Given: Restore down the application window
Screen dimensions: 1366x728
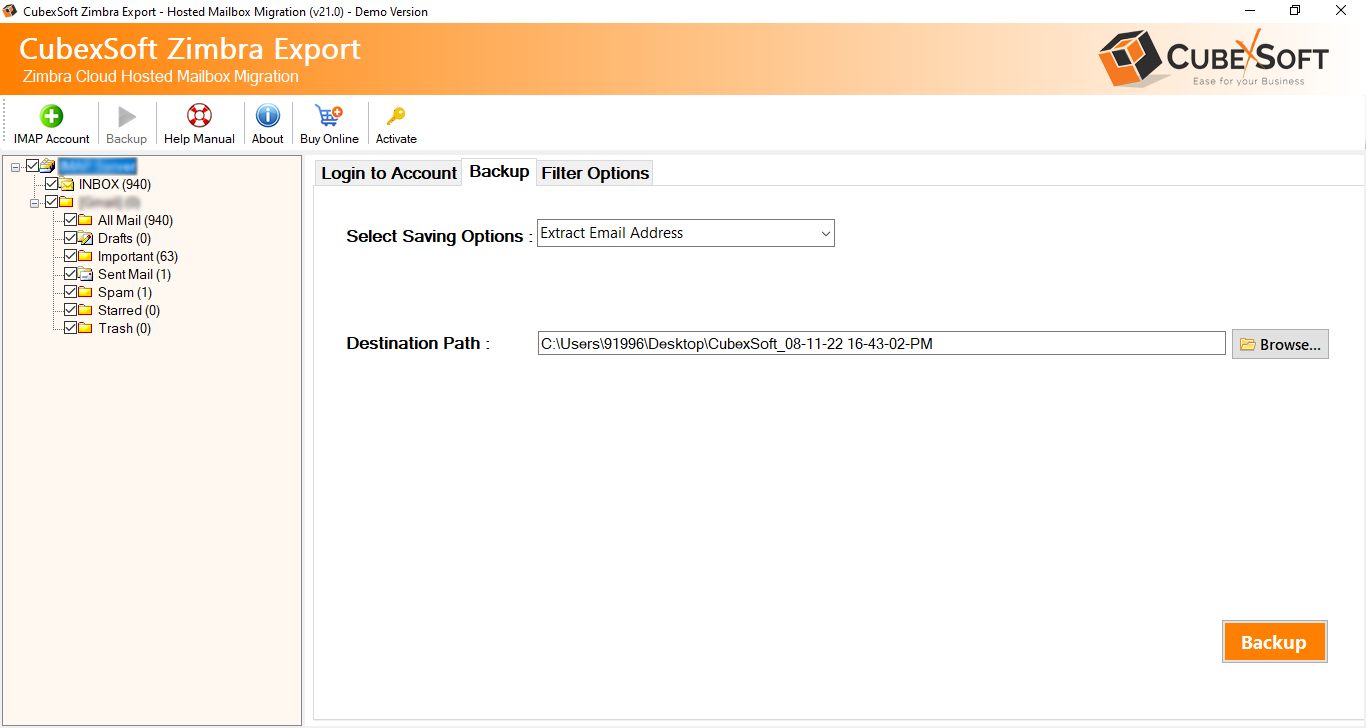Looking at the screenshot, I should (x=1295, y=11).
